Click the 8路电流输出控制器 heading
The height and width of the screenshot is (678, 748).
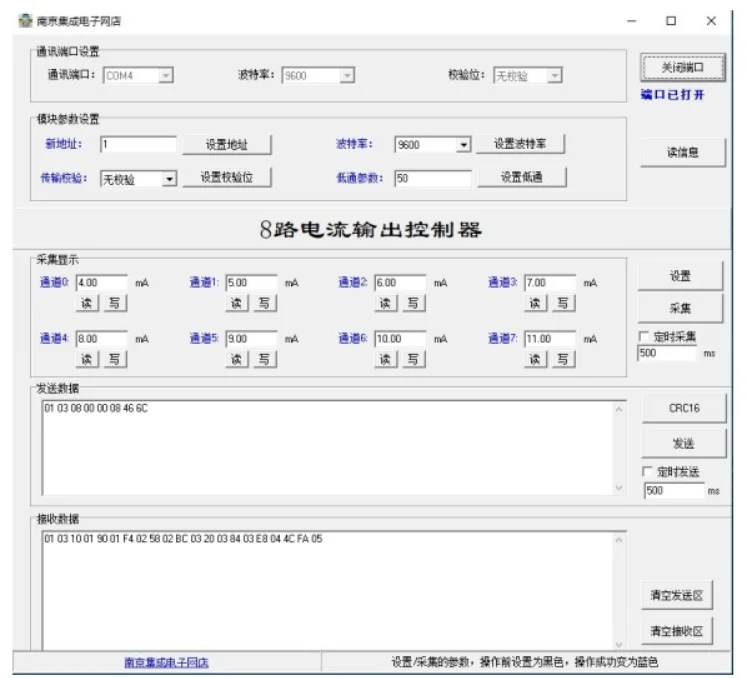pos(371,229)
